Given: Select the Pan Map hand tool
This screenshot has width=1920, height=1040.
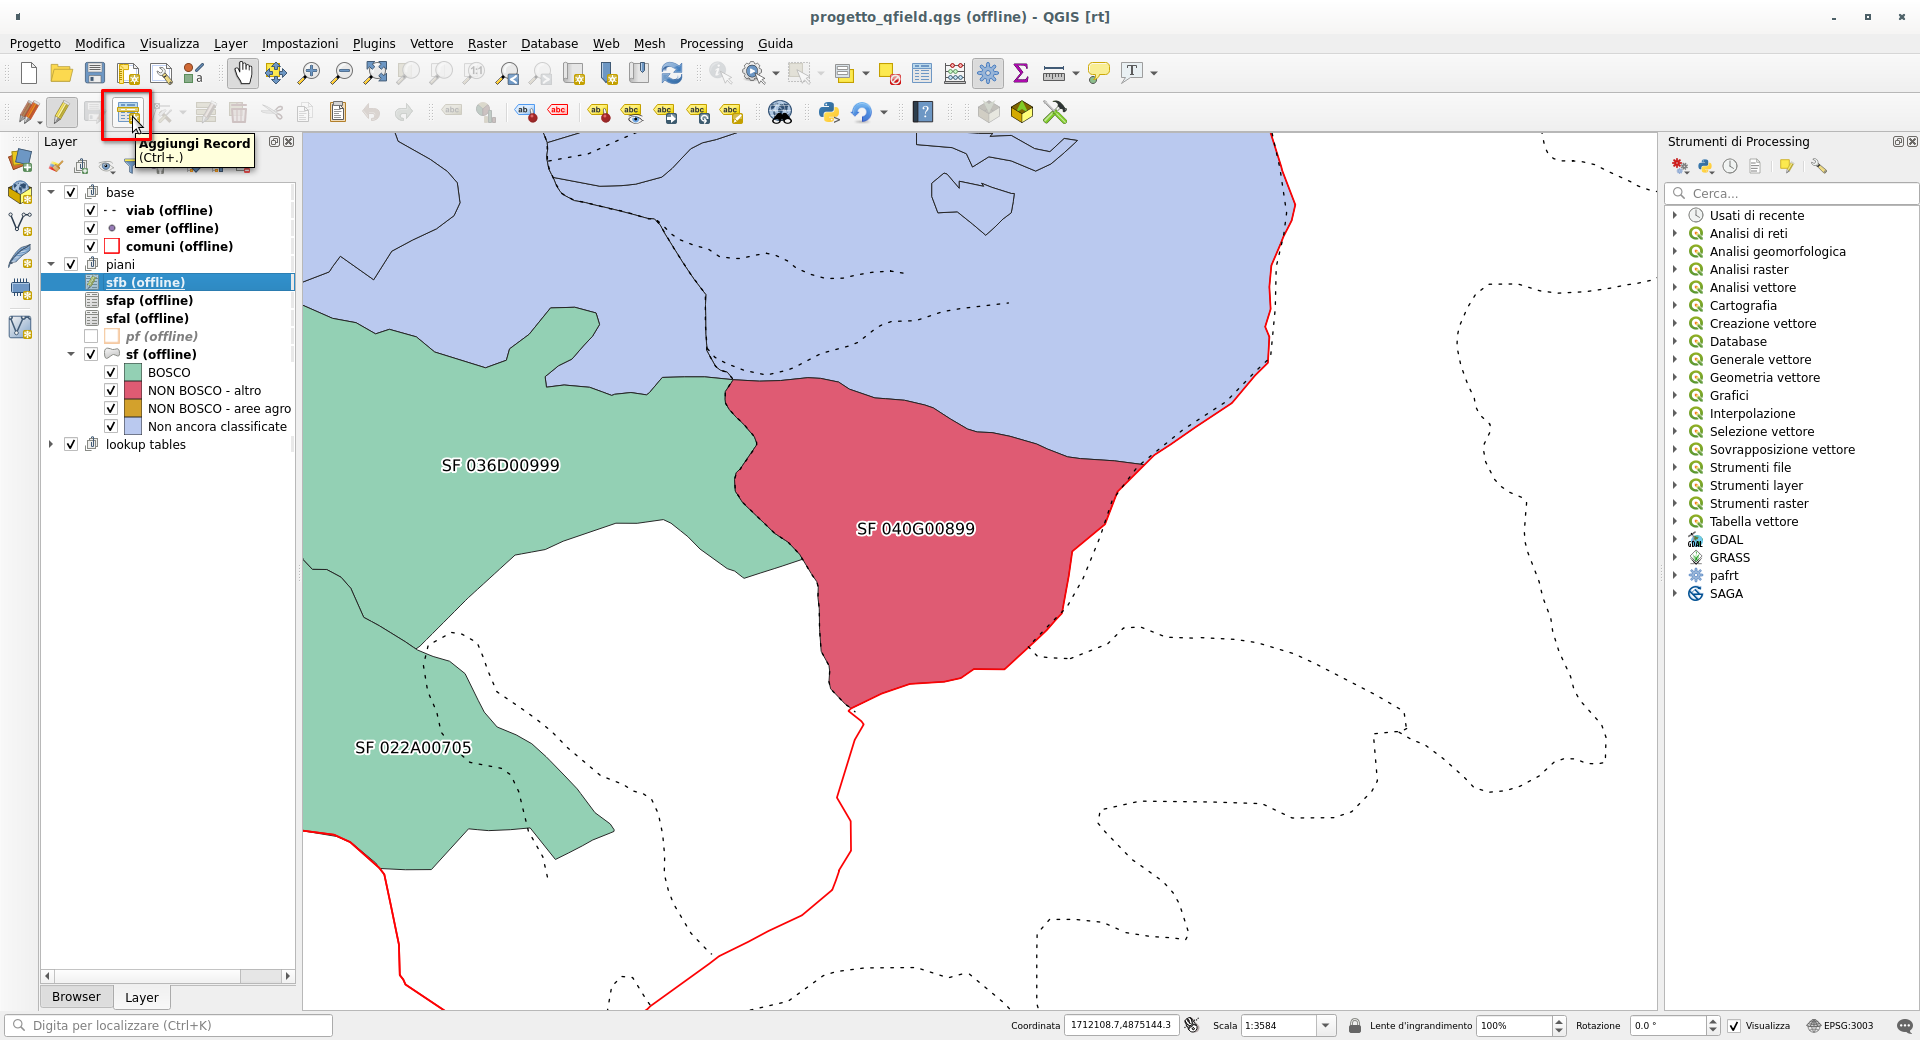Looking at the screenshot, I should click(243, 73).
